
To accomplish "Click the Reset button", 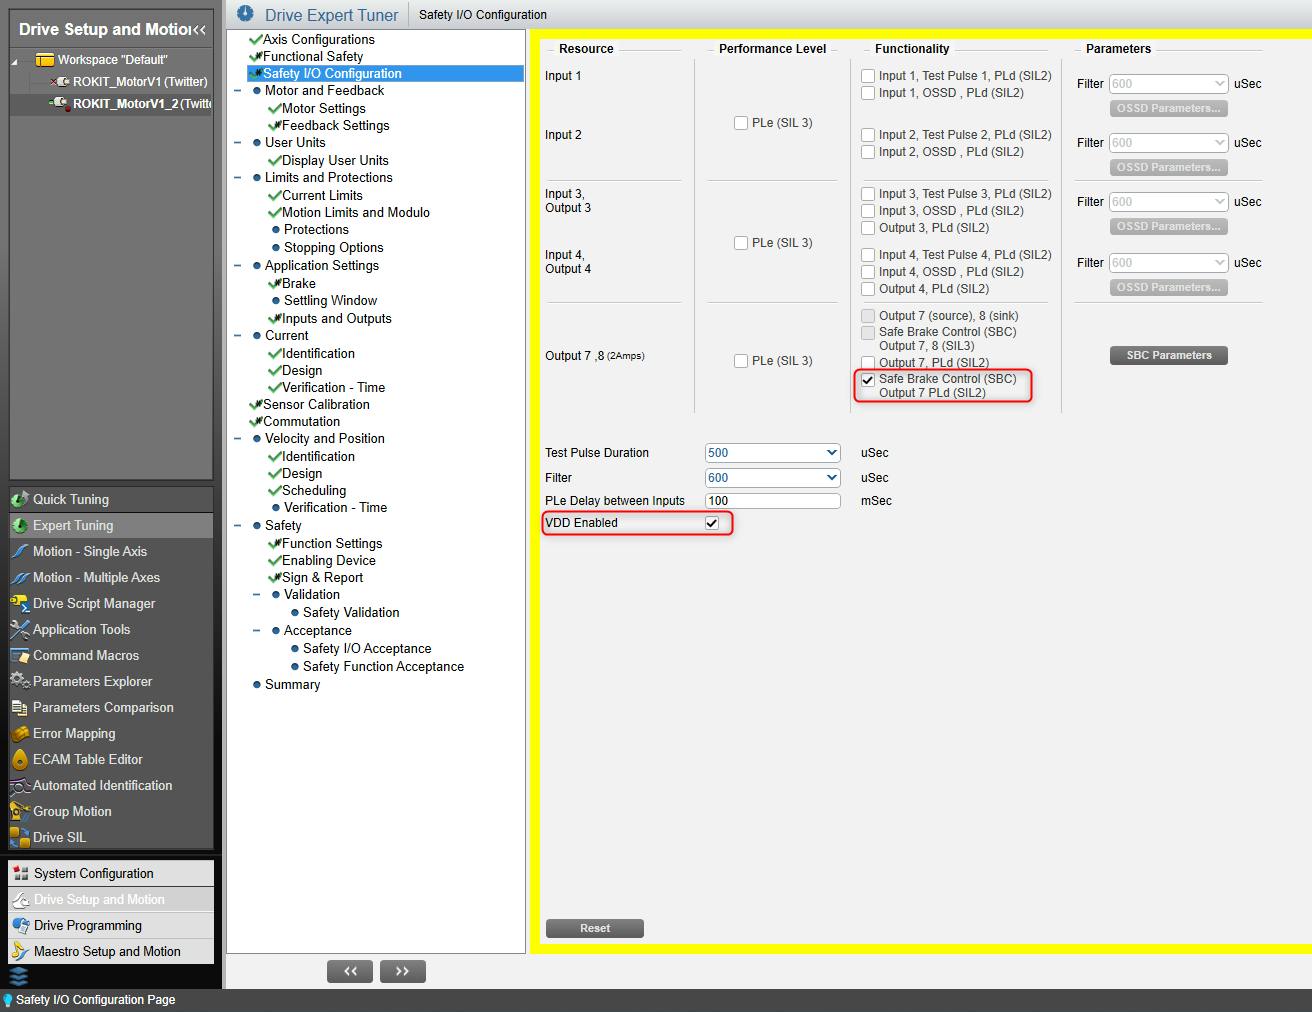I will pyautogui.click(x=594, y=928).
